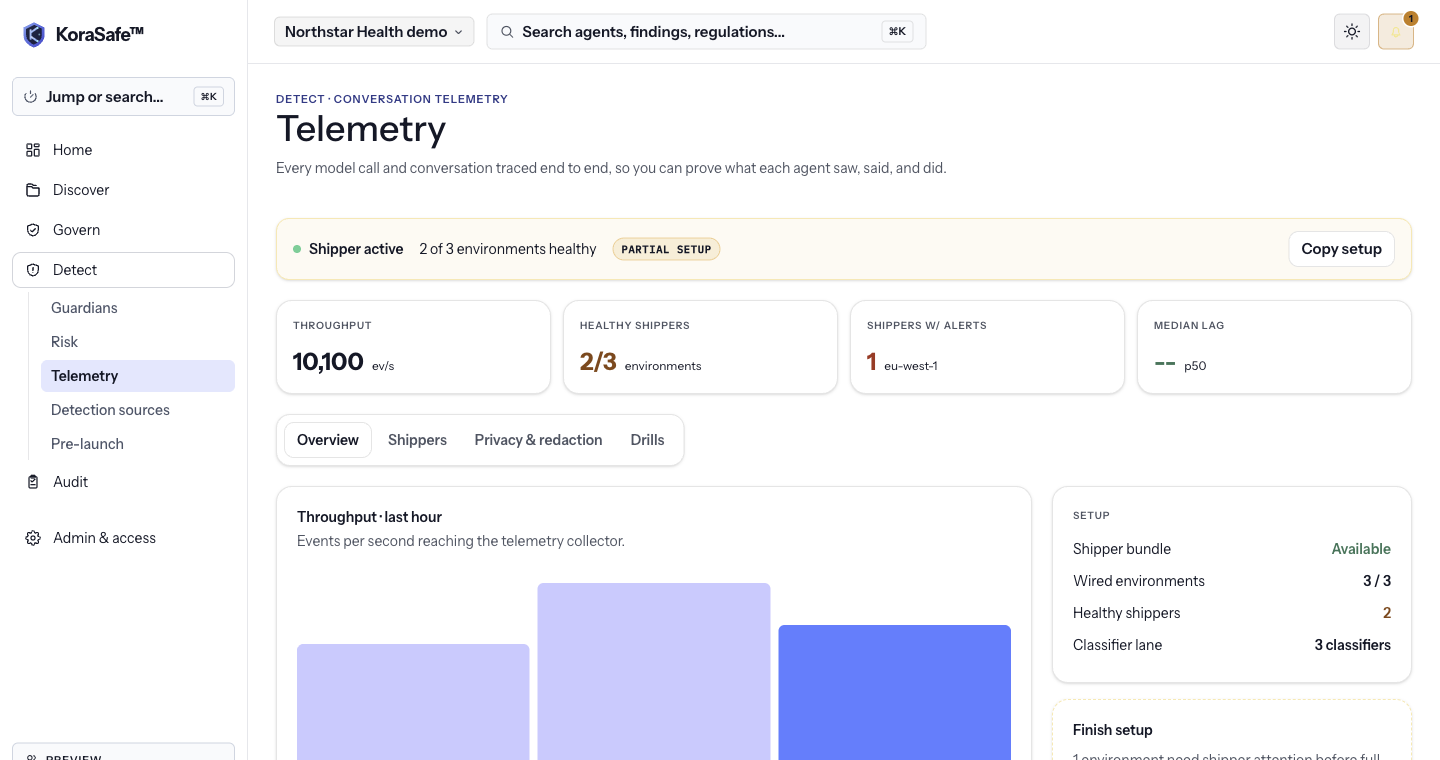
Task: Open the Discover section
Action: pyautogui.click(x=123, y=190)
